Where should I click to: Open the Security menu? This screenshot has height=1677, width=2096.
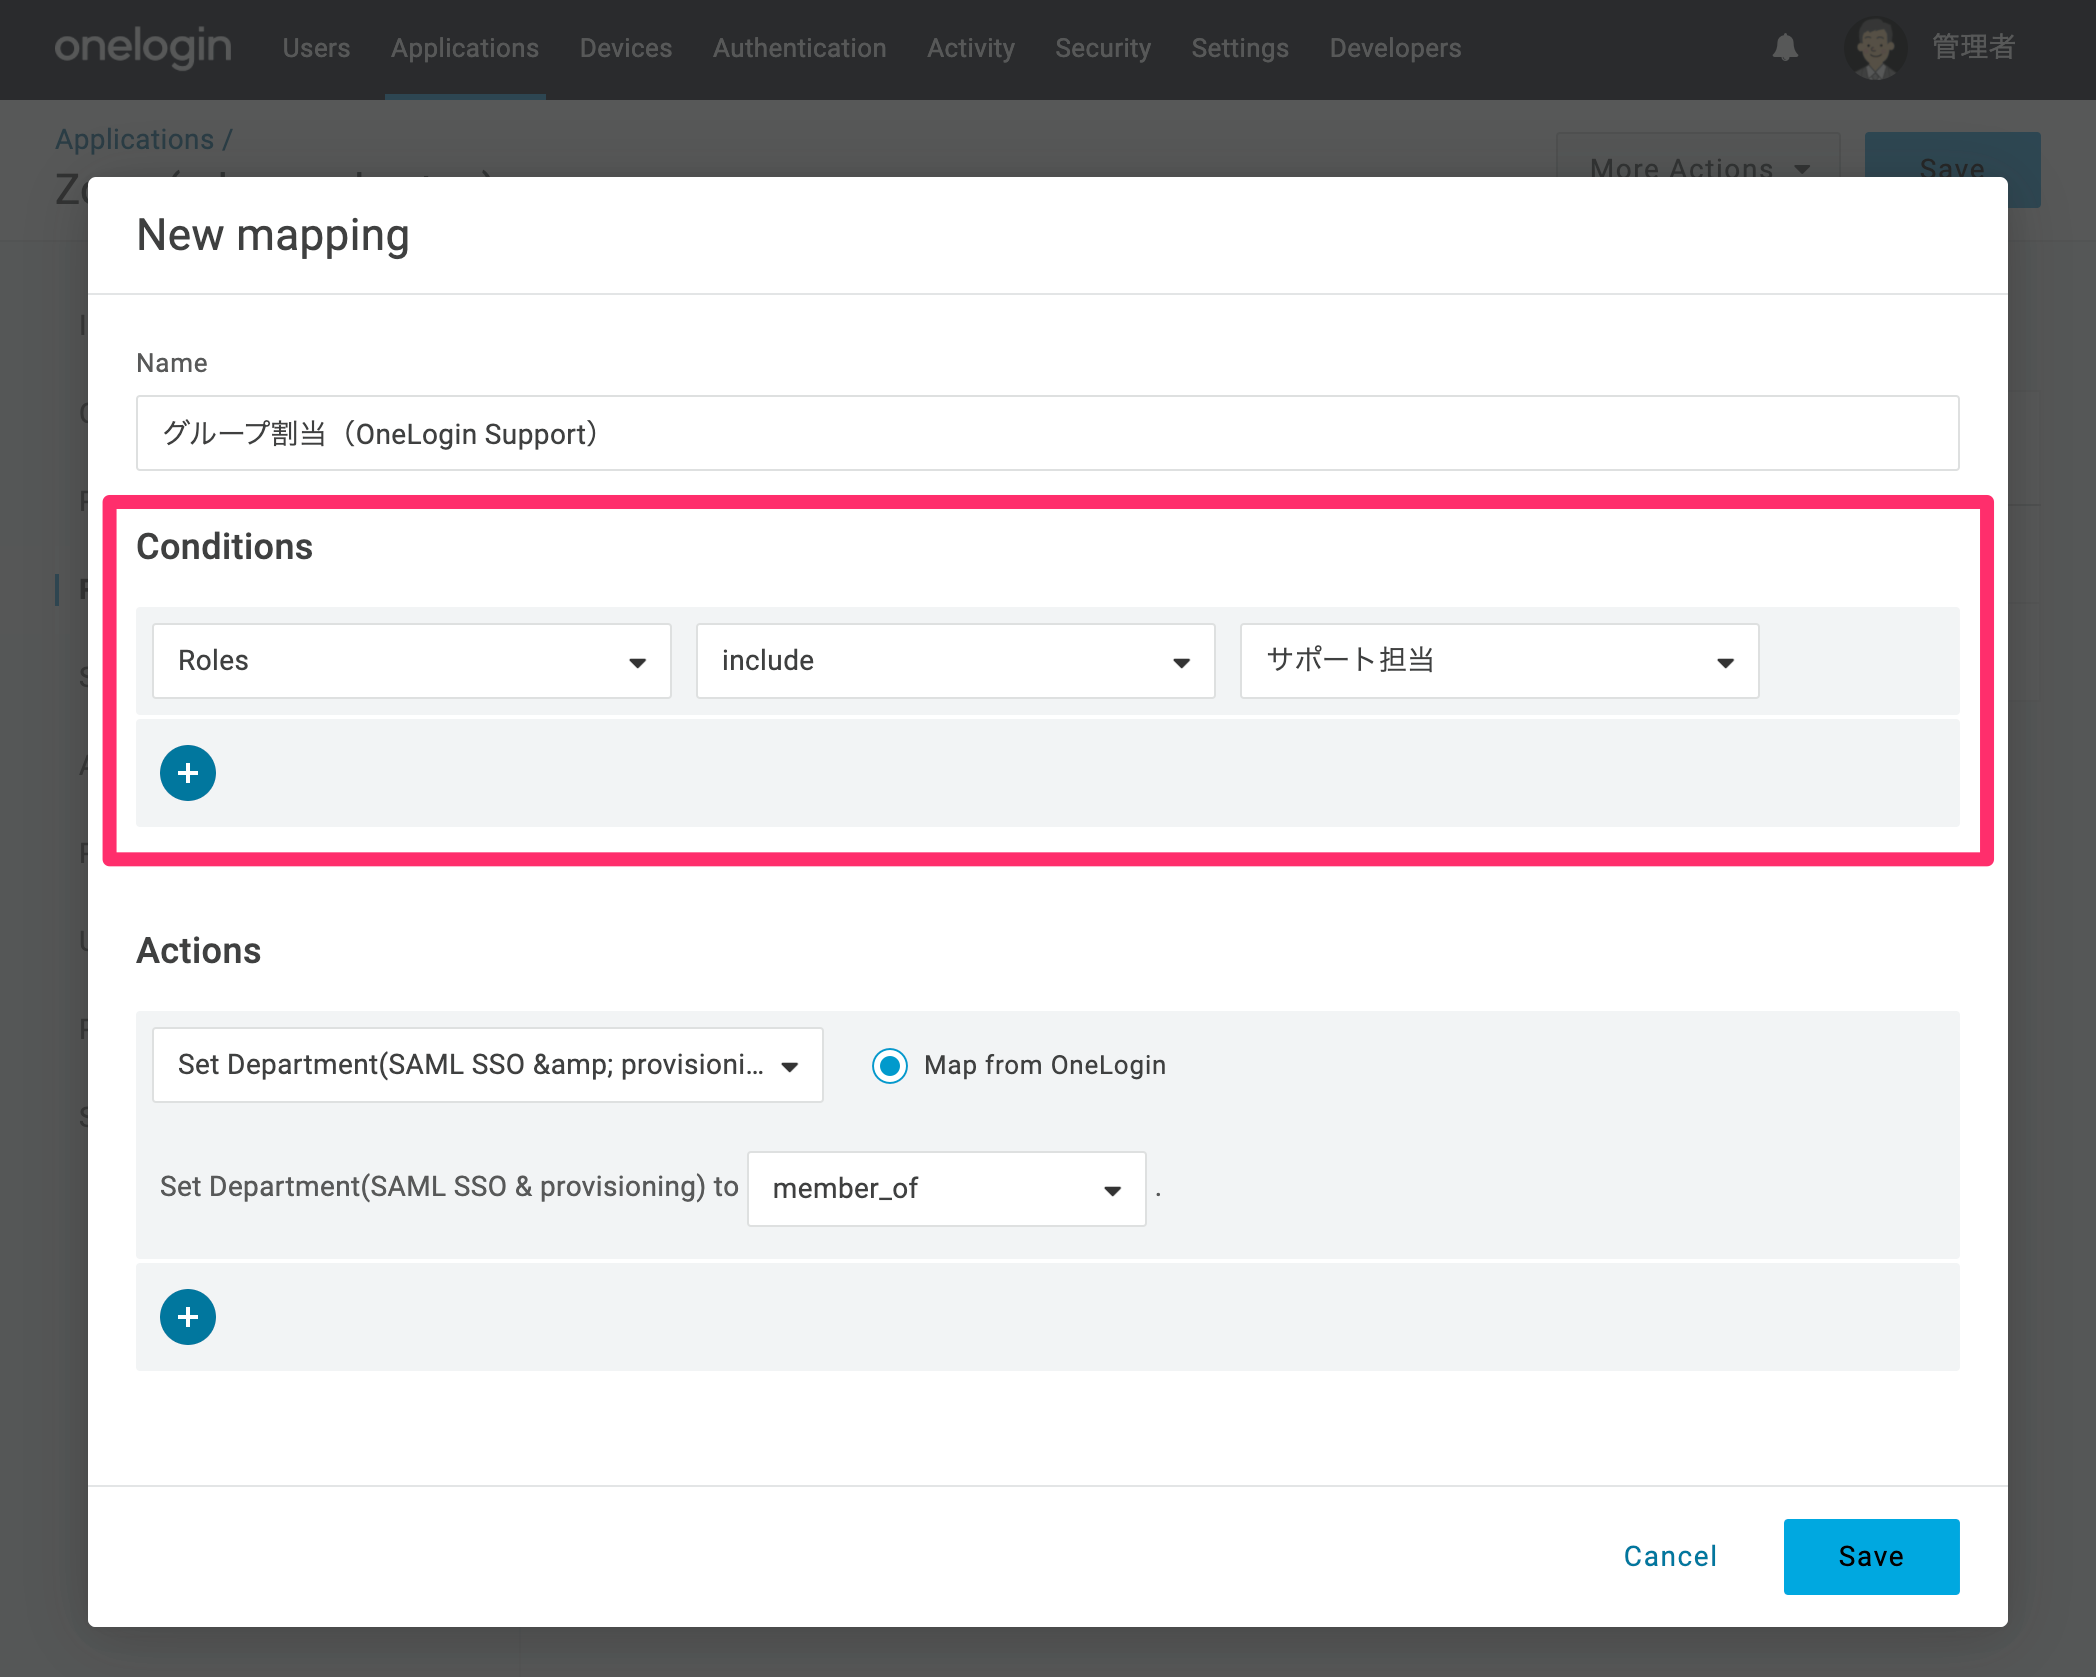tap(1103, 48)
